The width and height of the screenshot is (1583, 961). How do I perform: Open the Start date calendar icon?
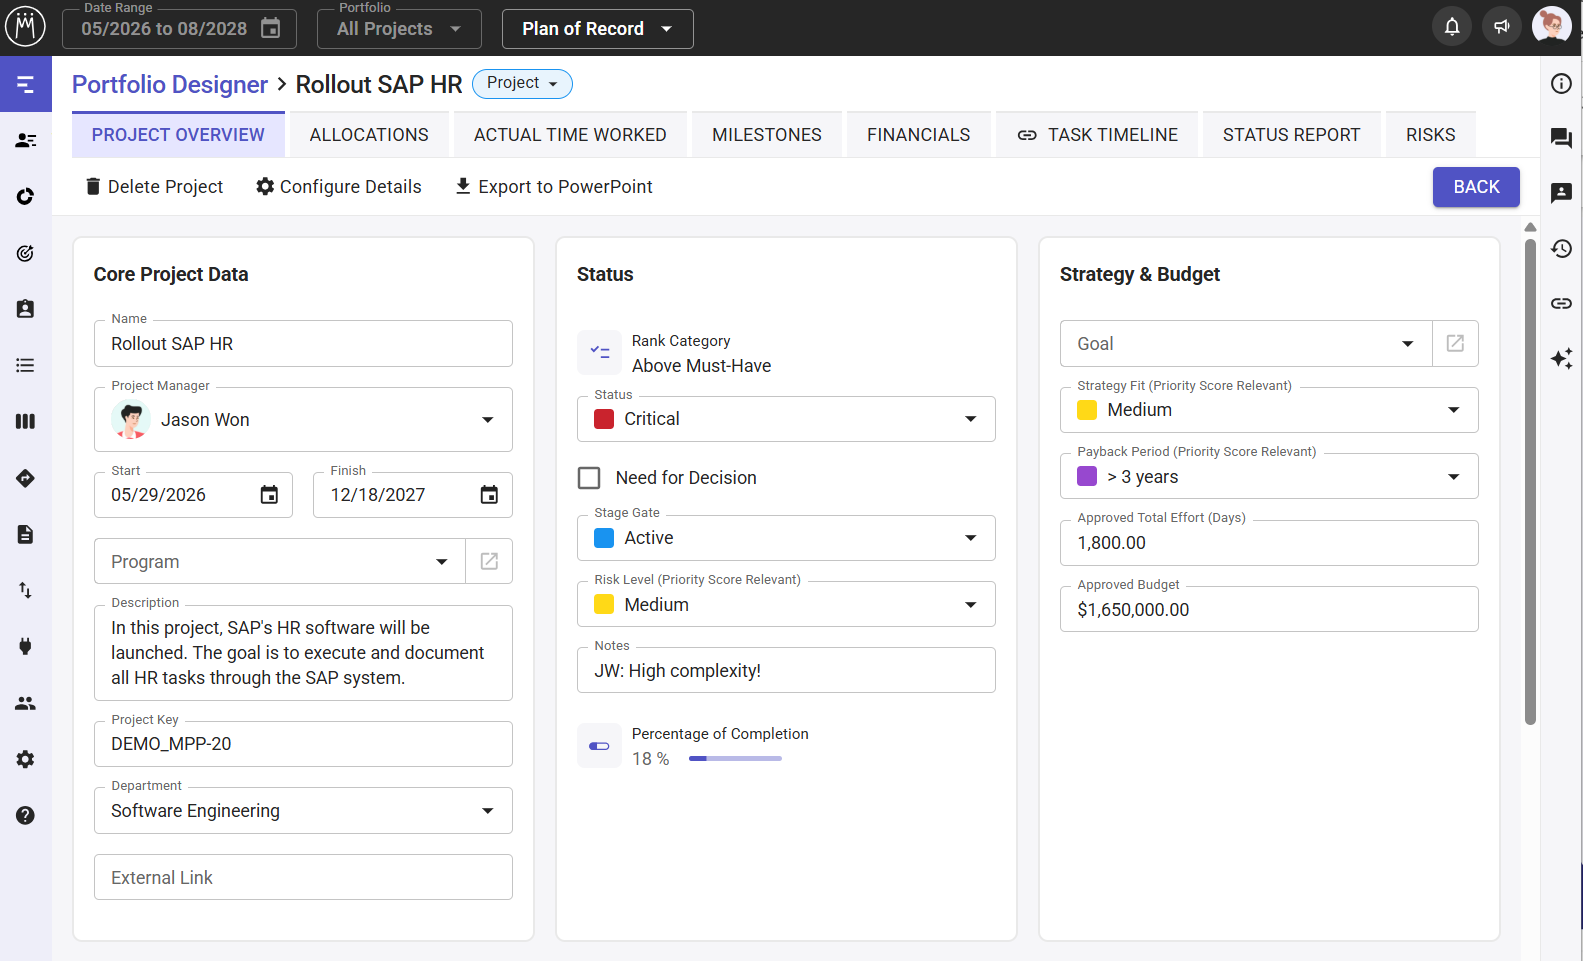pos(269,495)
